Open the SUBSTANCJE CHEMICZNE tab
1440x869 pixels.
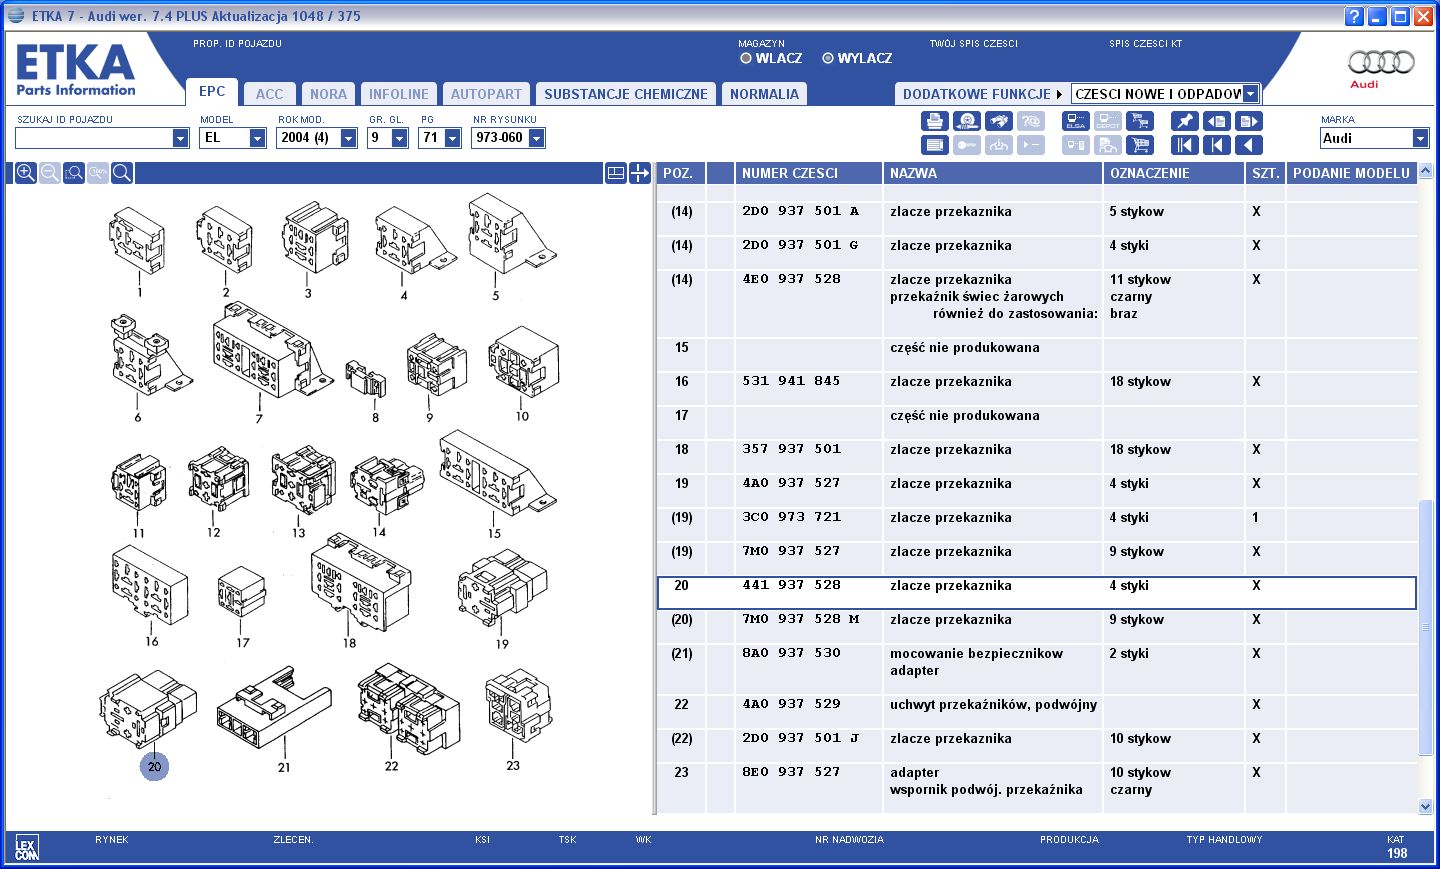coord(626,94)
